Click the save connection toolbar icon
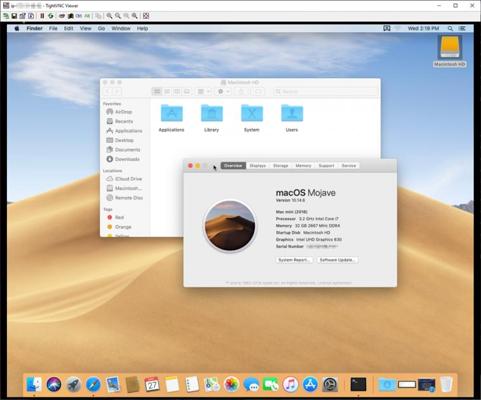The width and height of the screenshot is (481, 400). coord(14,16)
